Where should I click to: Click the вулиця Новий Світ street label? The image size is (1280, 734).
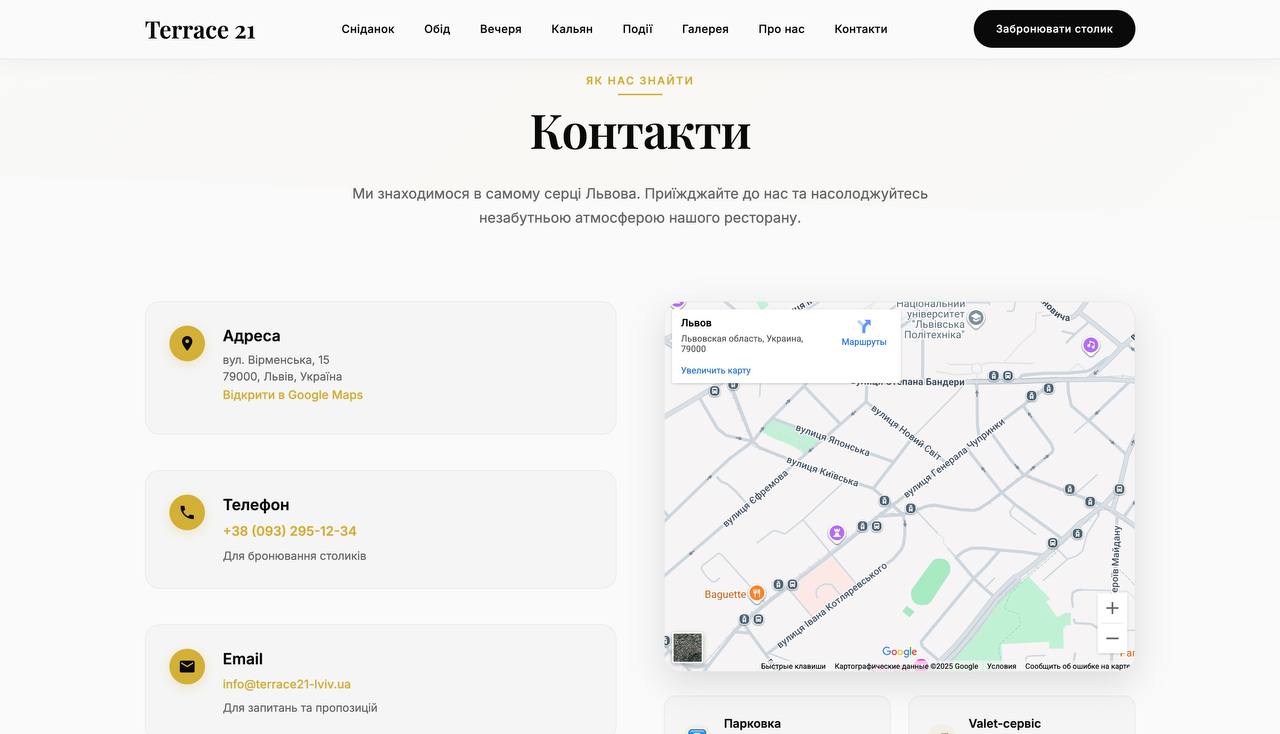click(x=906, y=432)
